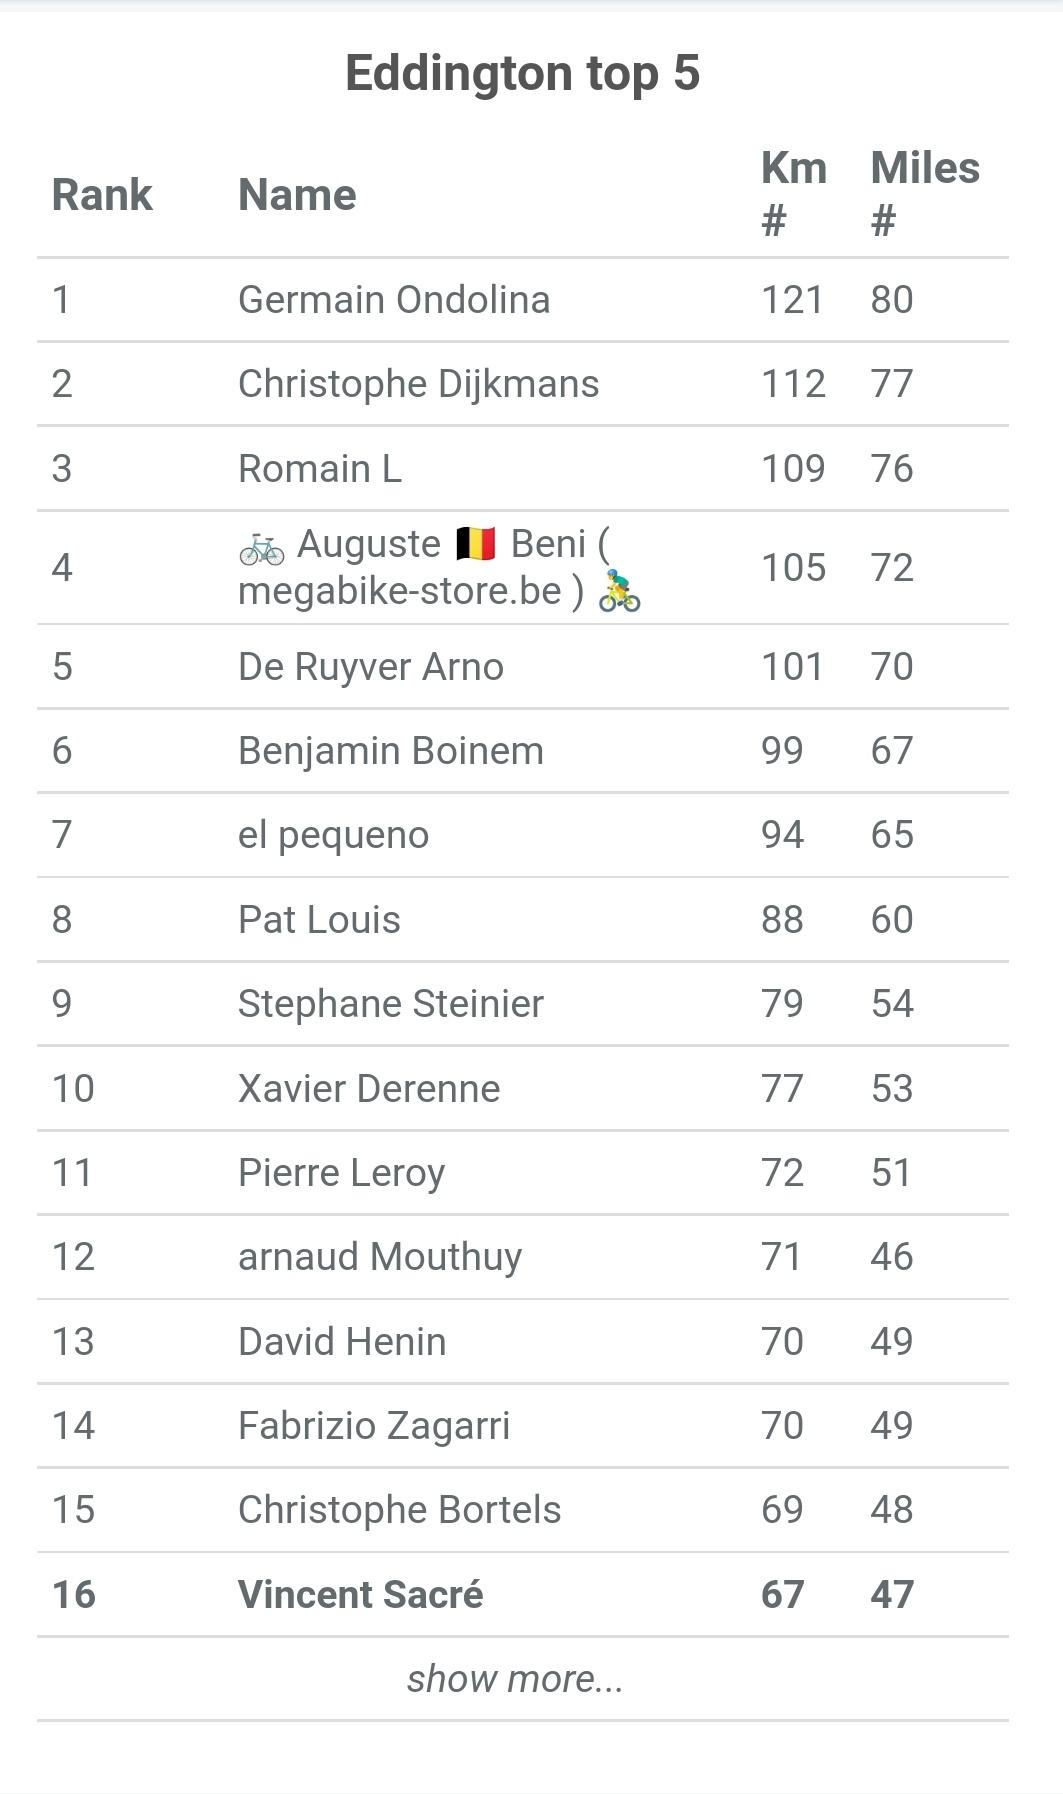The image size is (1063, 1794).
Task: Click the Miles # column header
Action: click(925, 194)
